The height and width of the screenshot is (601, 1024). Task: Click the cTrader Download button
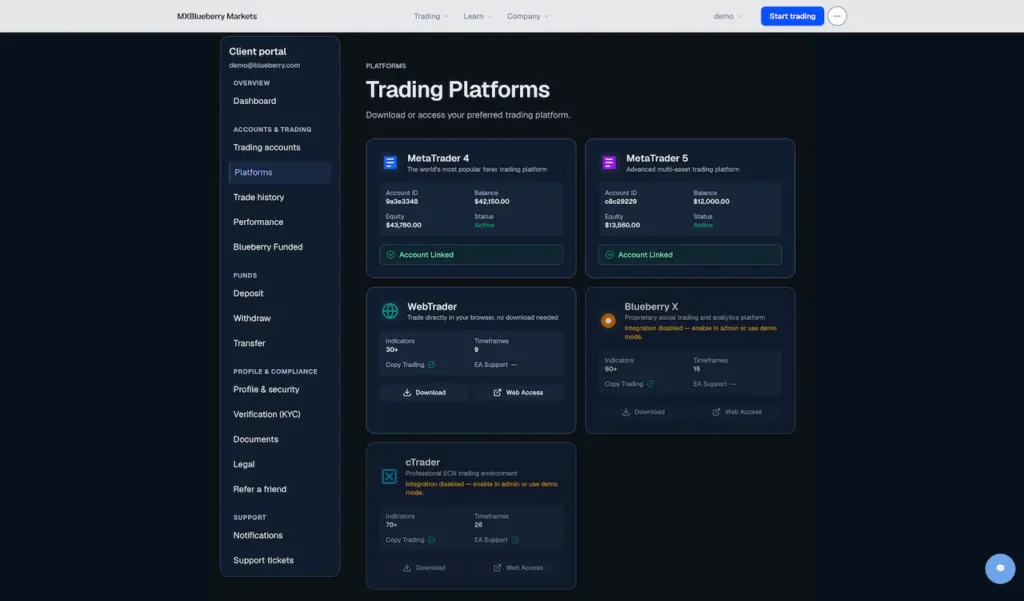[x=424, y=568]
